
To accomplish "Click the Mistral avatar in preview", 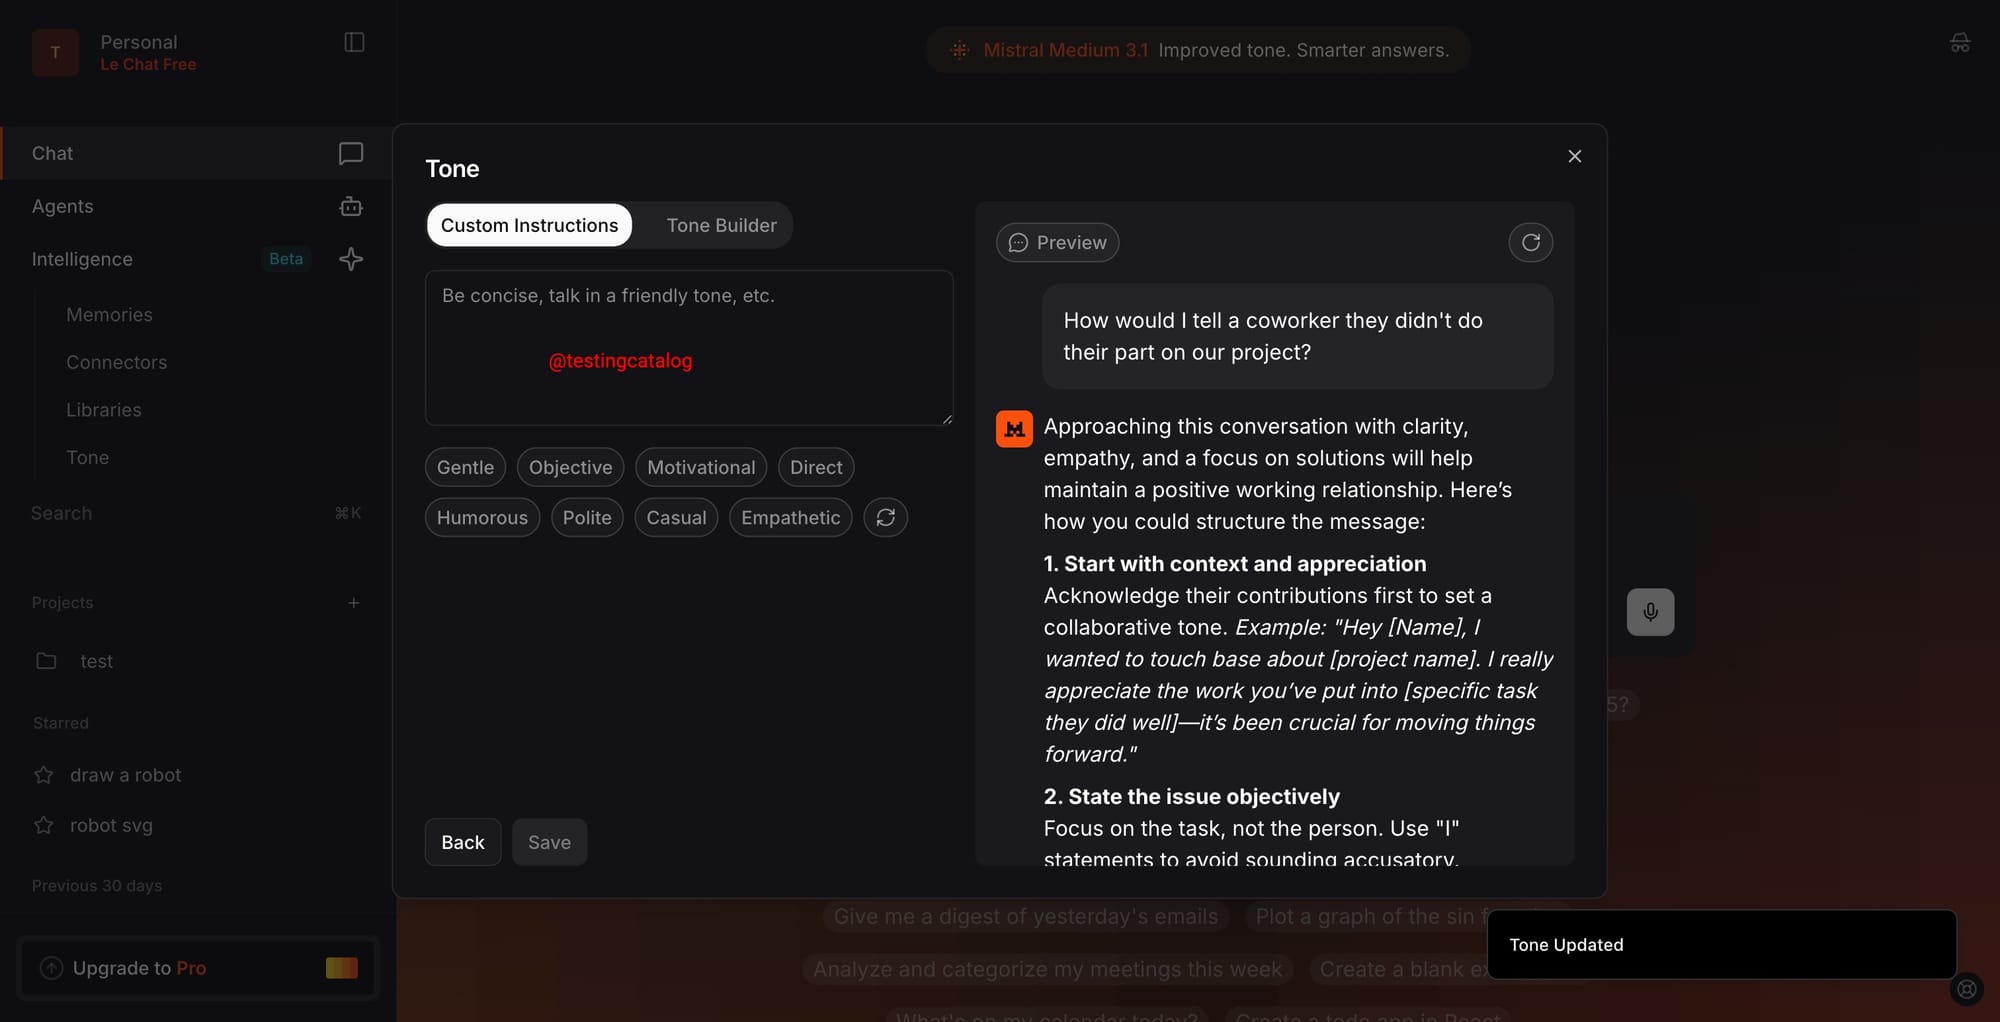I will 1014,429.
